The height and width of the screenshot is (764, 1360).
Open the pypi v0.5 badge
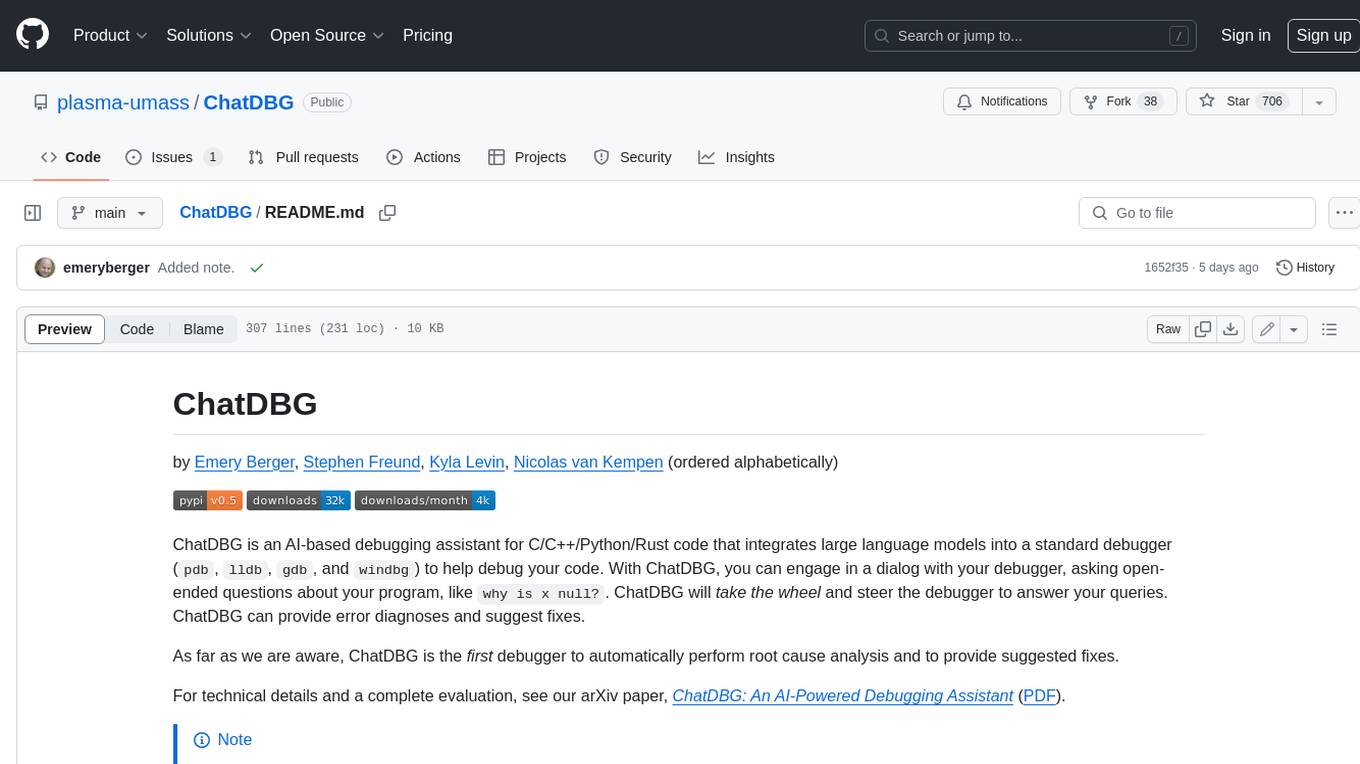(x=208, y=500)
